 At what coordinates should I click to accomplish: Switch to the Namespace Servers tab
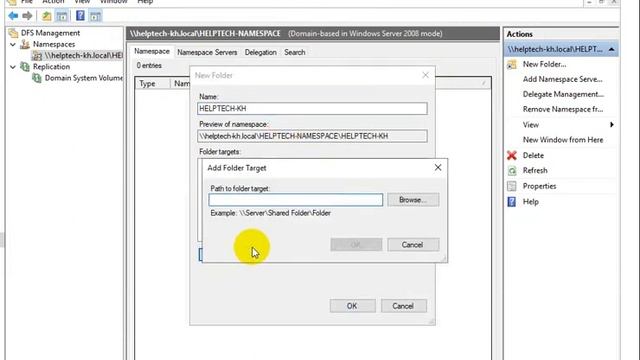pyautogui.click(x=207, y=52)
